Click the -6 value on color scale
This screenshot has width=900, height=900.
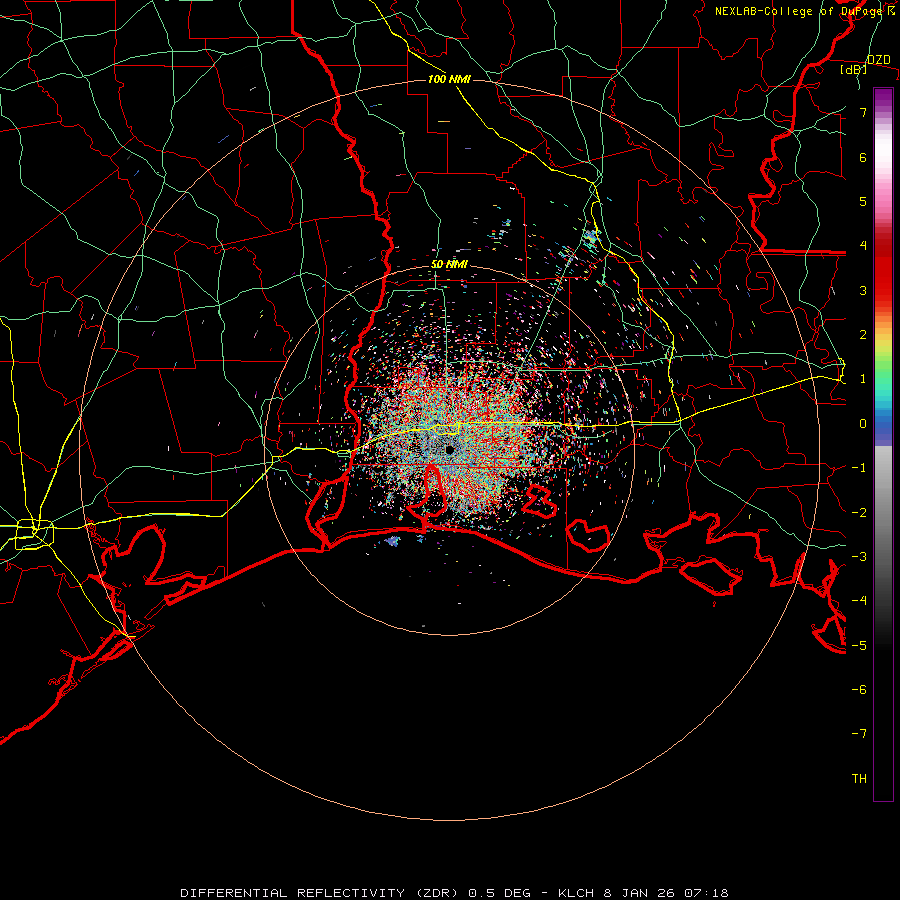(859, 690)
